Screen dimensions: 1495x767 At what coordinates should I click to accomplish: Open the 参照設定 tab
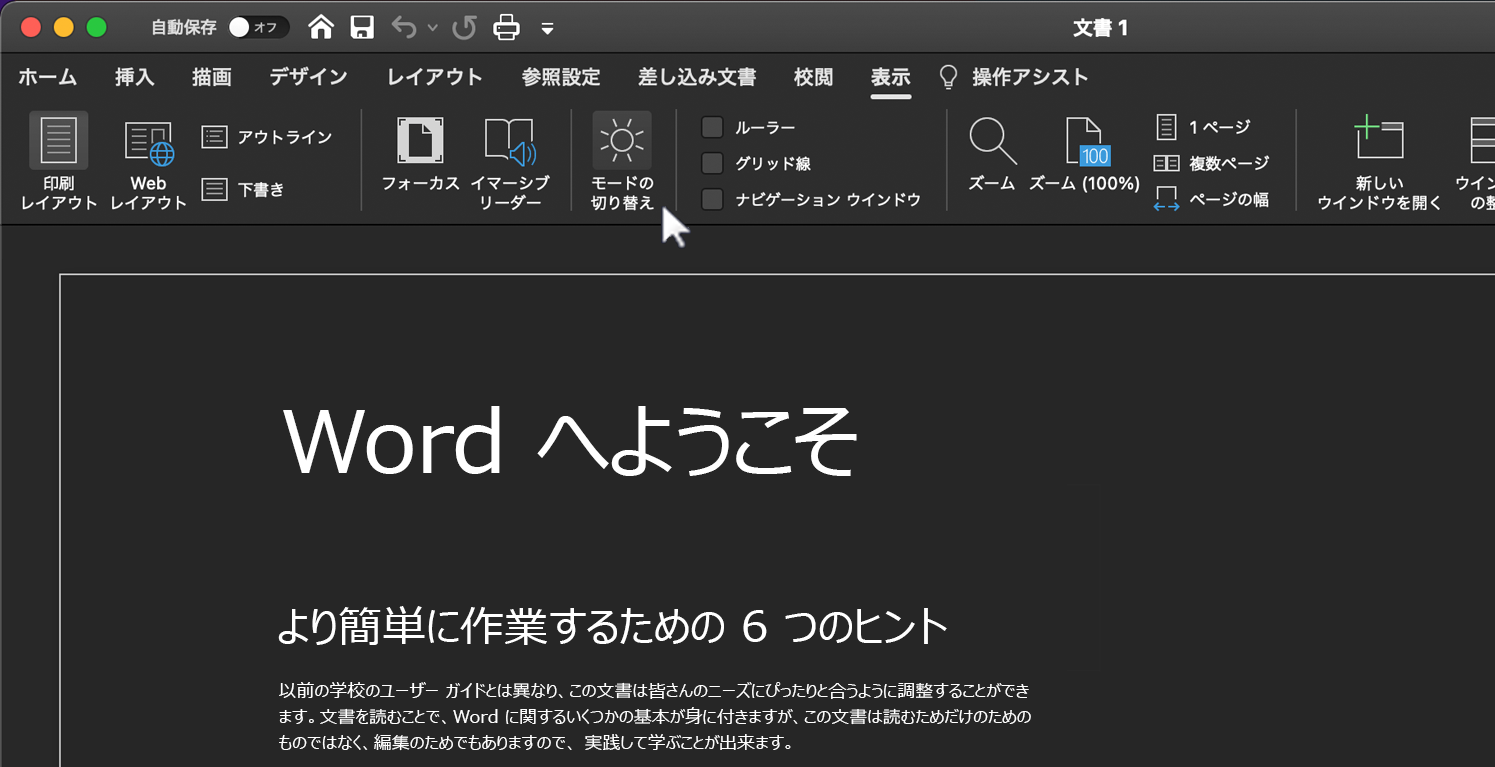click(x=561, y=77)
